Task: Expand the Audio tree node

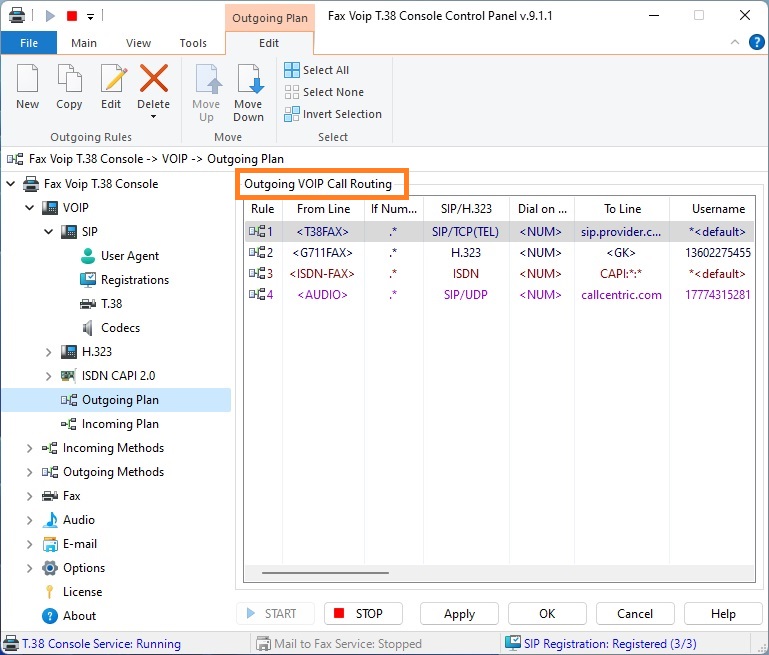Action: [29, 520]
